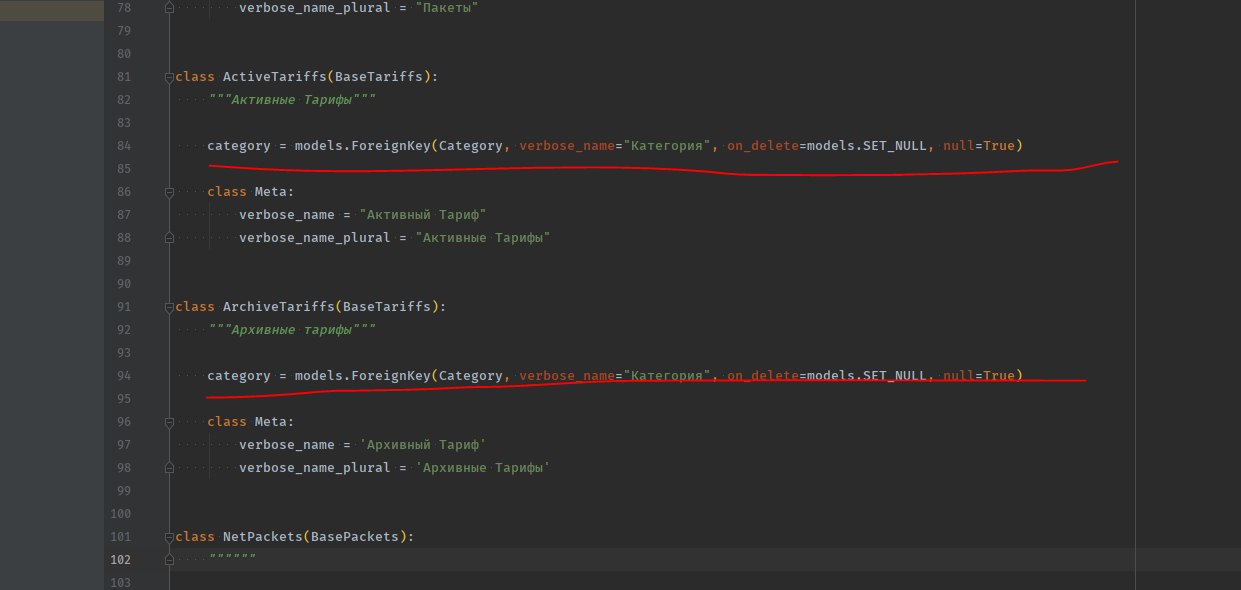Toggle the fold end marker at line 78
Image resolution: width=1241 pixels, height=590 pixels.
[x=169, y=8]
